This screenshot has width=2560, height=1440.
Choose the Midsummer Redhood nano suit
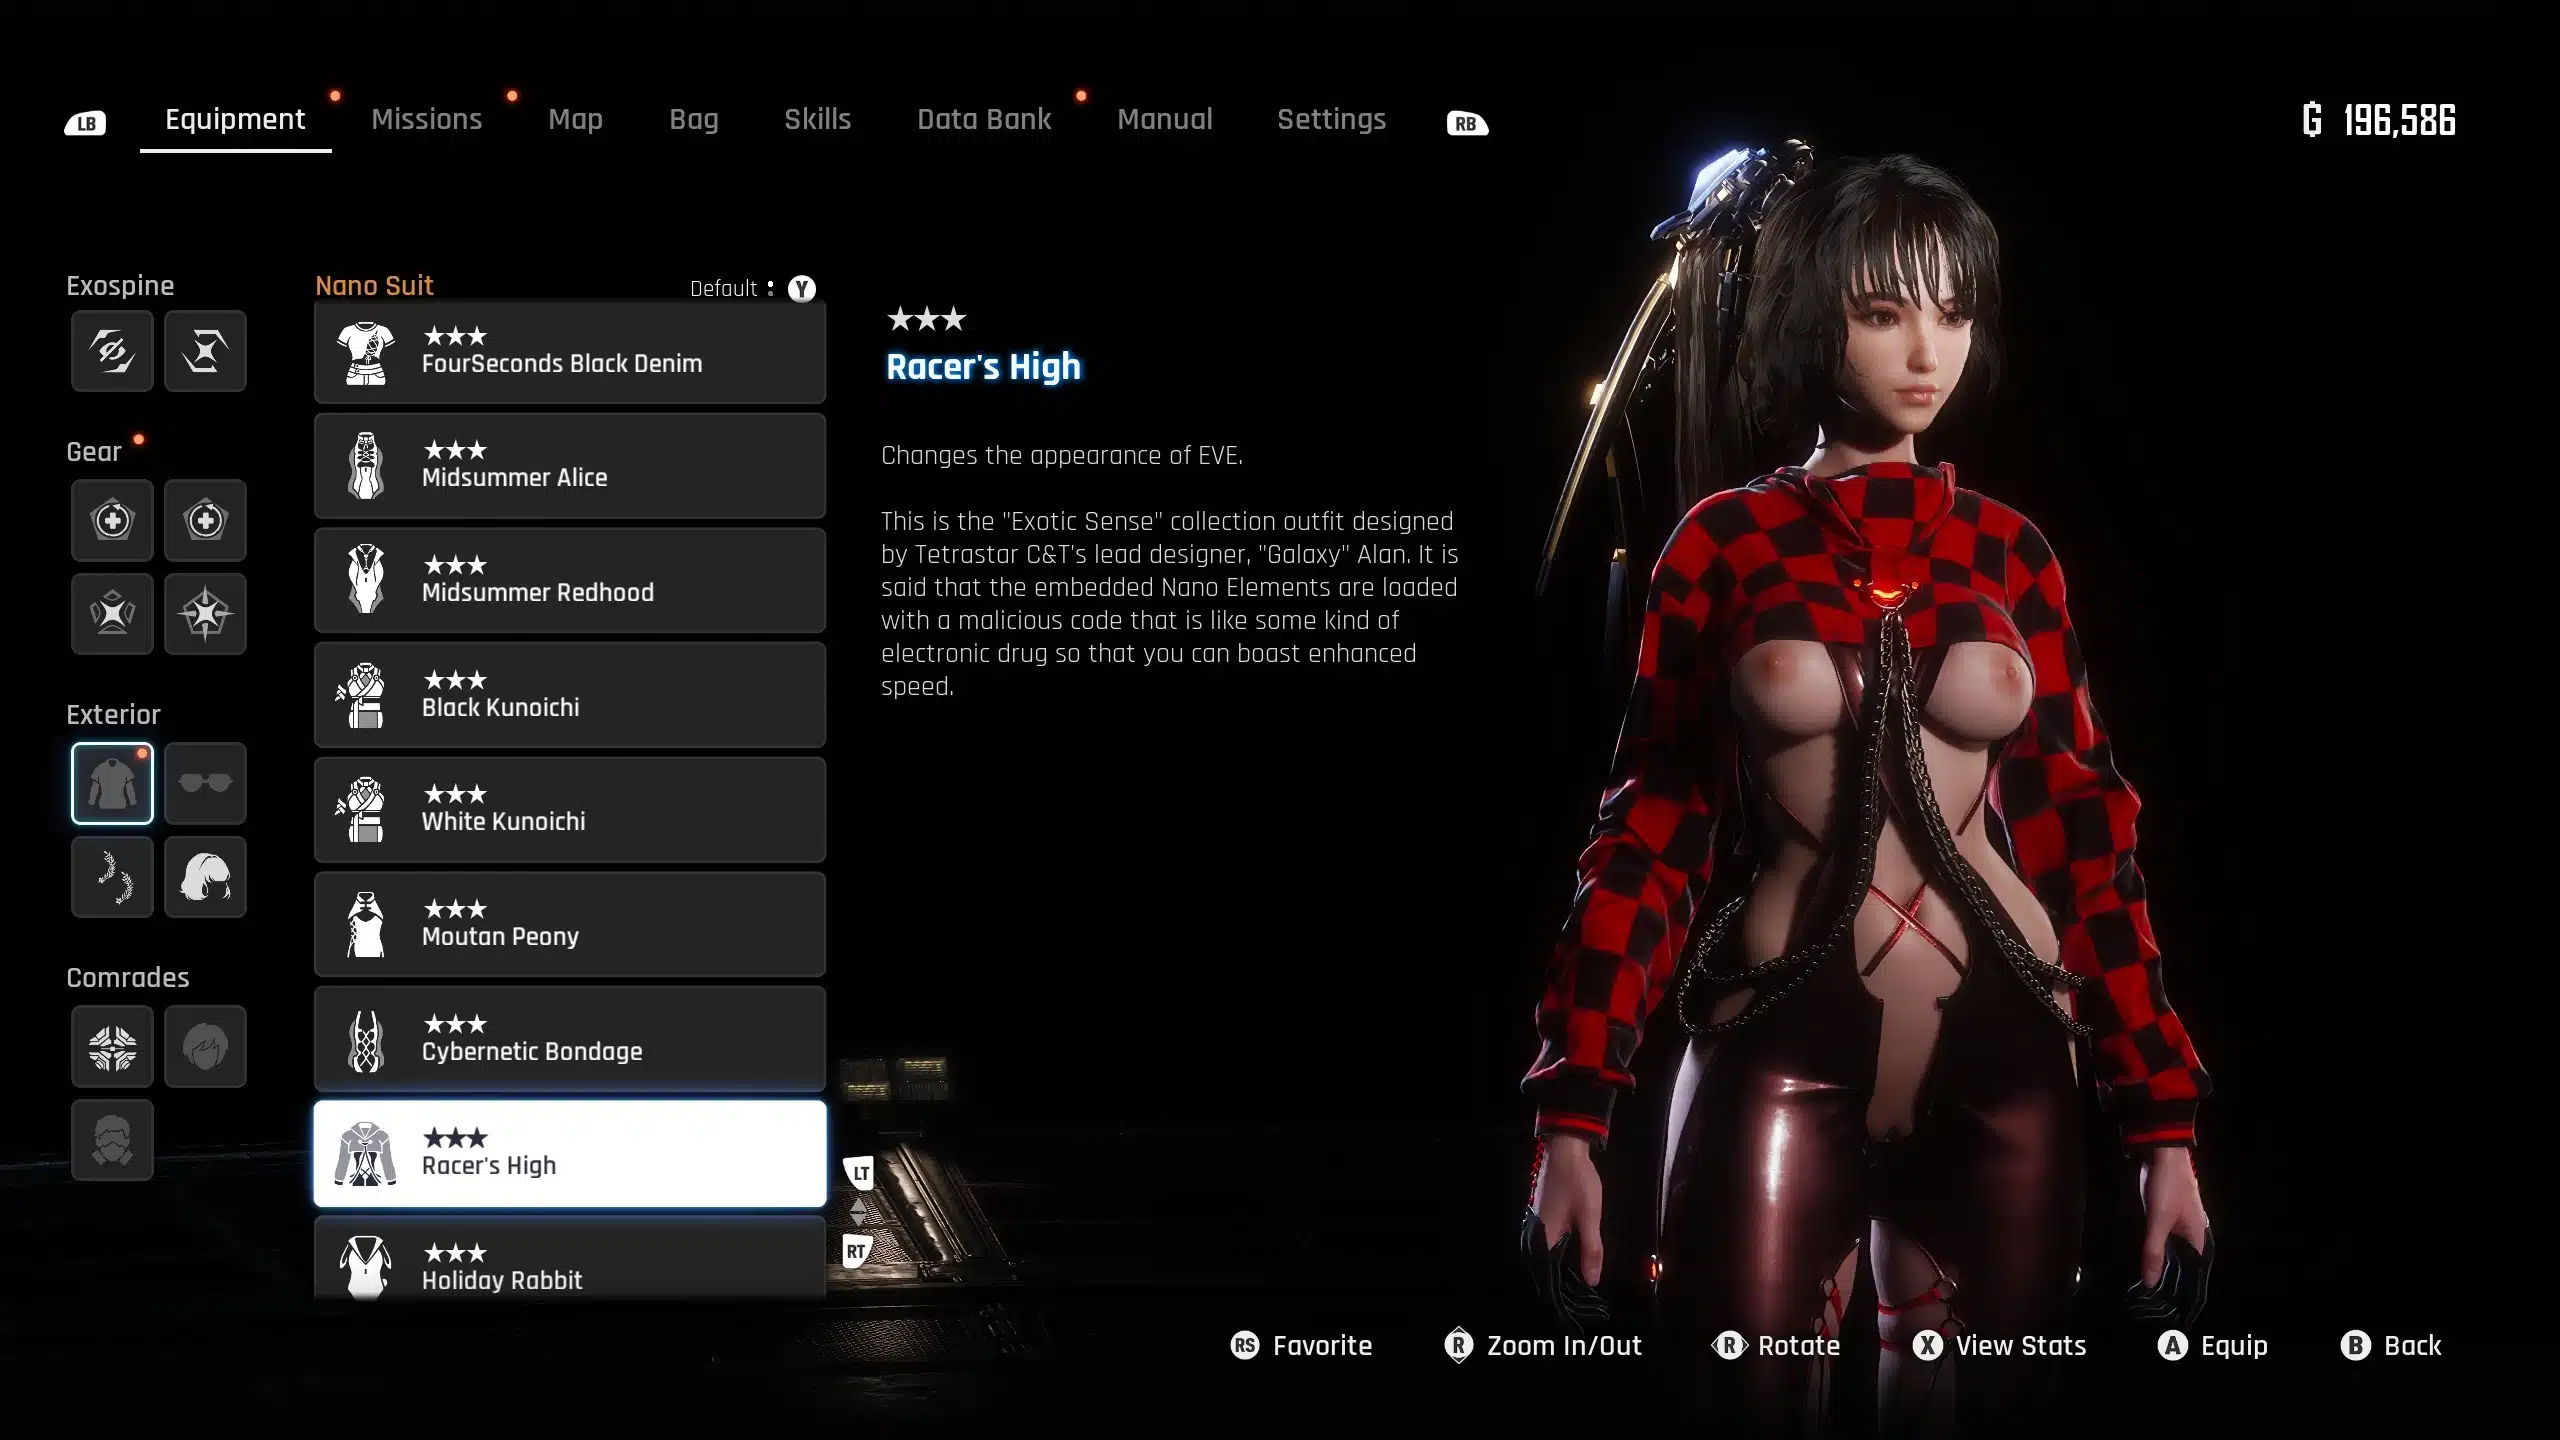570,581
